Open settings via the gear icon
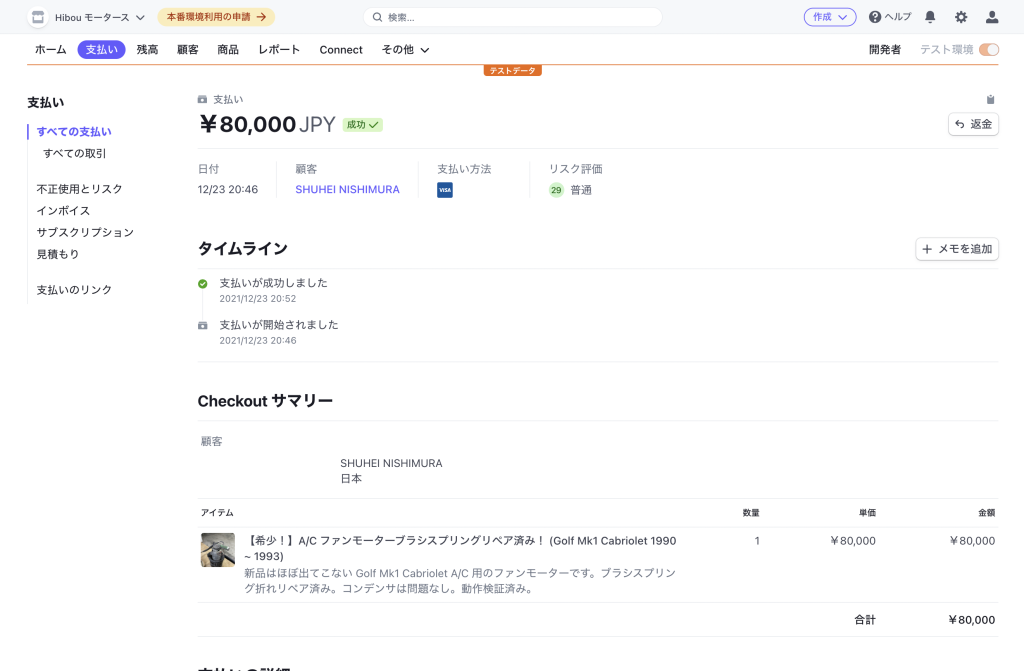This screenshot has width=1024, height=671. pyautogui.click(x=961, y=17)
